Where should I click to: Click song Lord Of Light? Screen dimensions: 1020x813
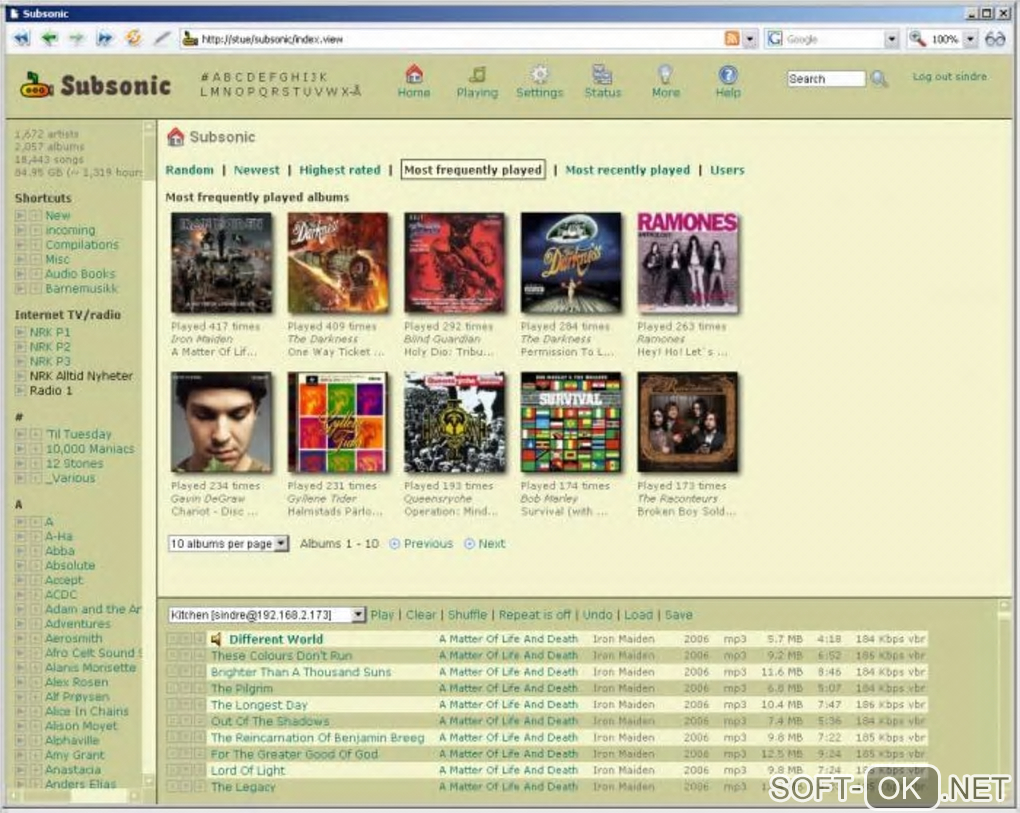coord(248,771)
